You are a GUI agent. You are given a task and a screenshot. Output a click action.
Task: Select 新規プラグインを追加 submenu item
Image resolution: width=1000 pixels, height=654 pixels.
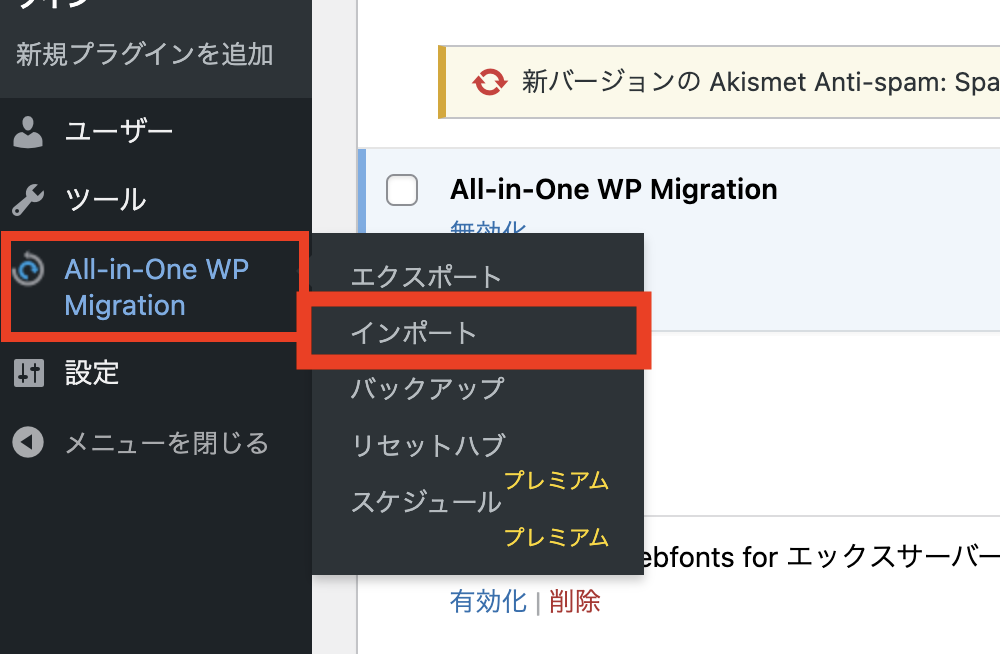point(145,54)
